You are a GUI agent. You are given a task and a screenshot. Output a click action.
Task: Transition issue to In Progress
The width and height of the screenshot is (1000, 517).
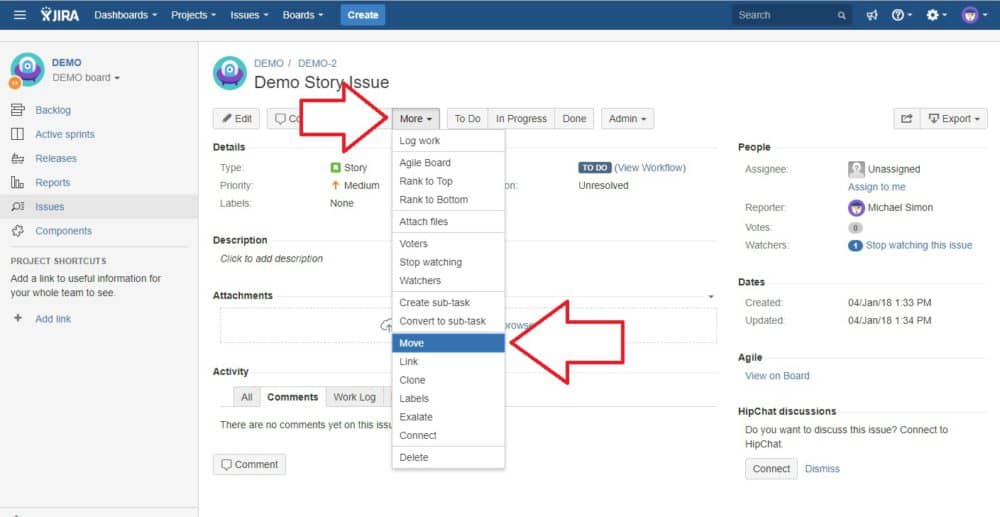521,119
